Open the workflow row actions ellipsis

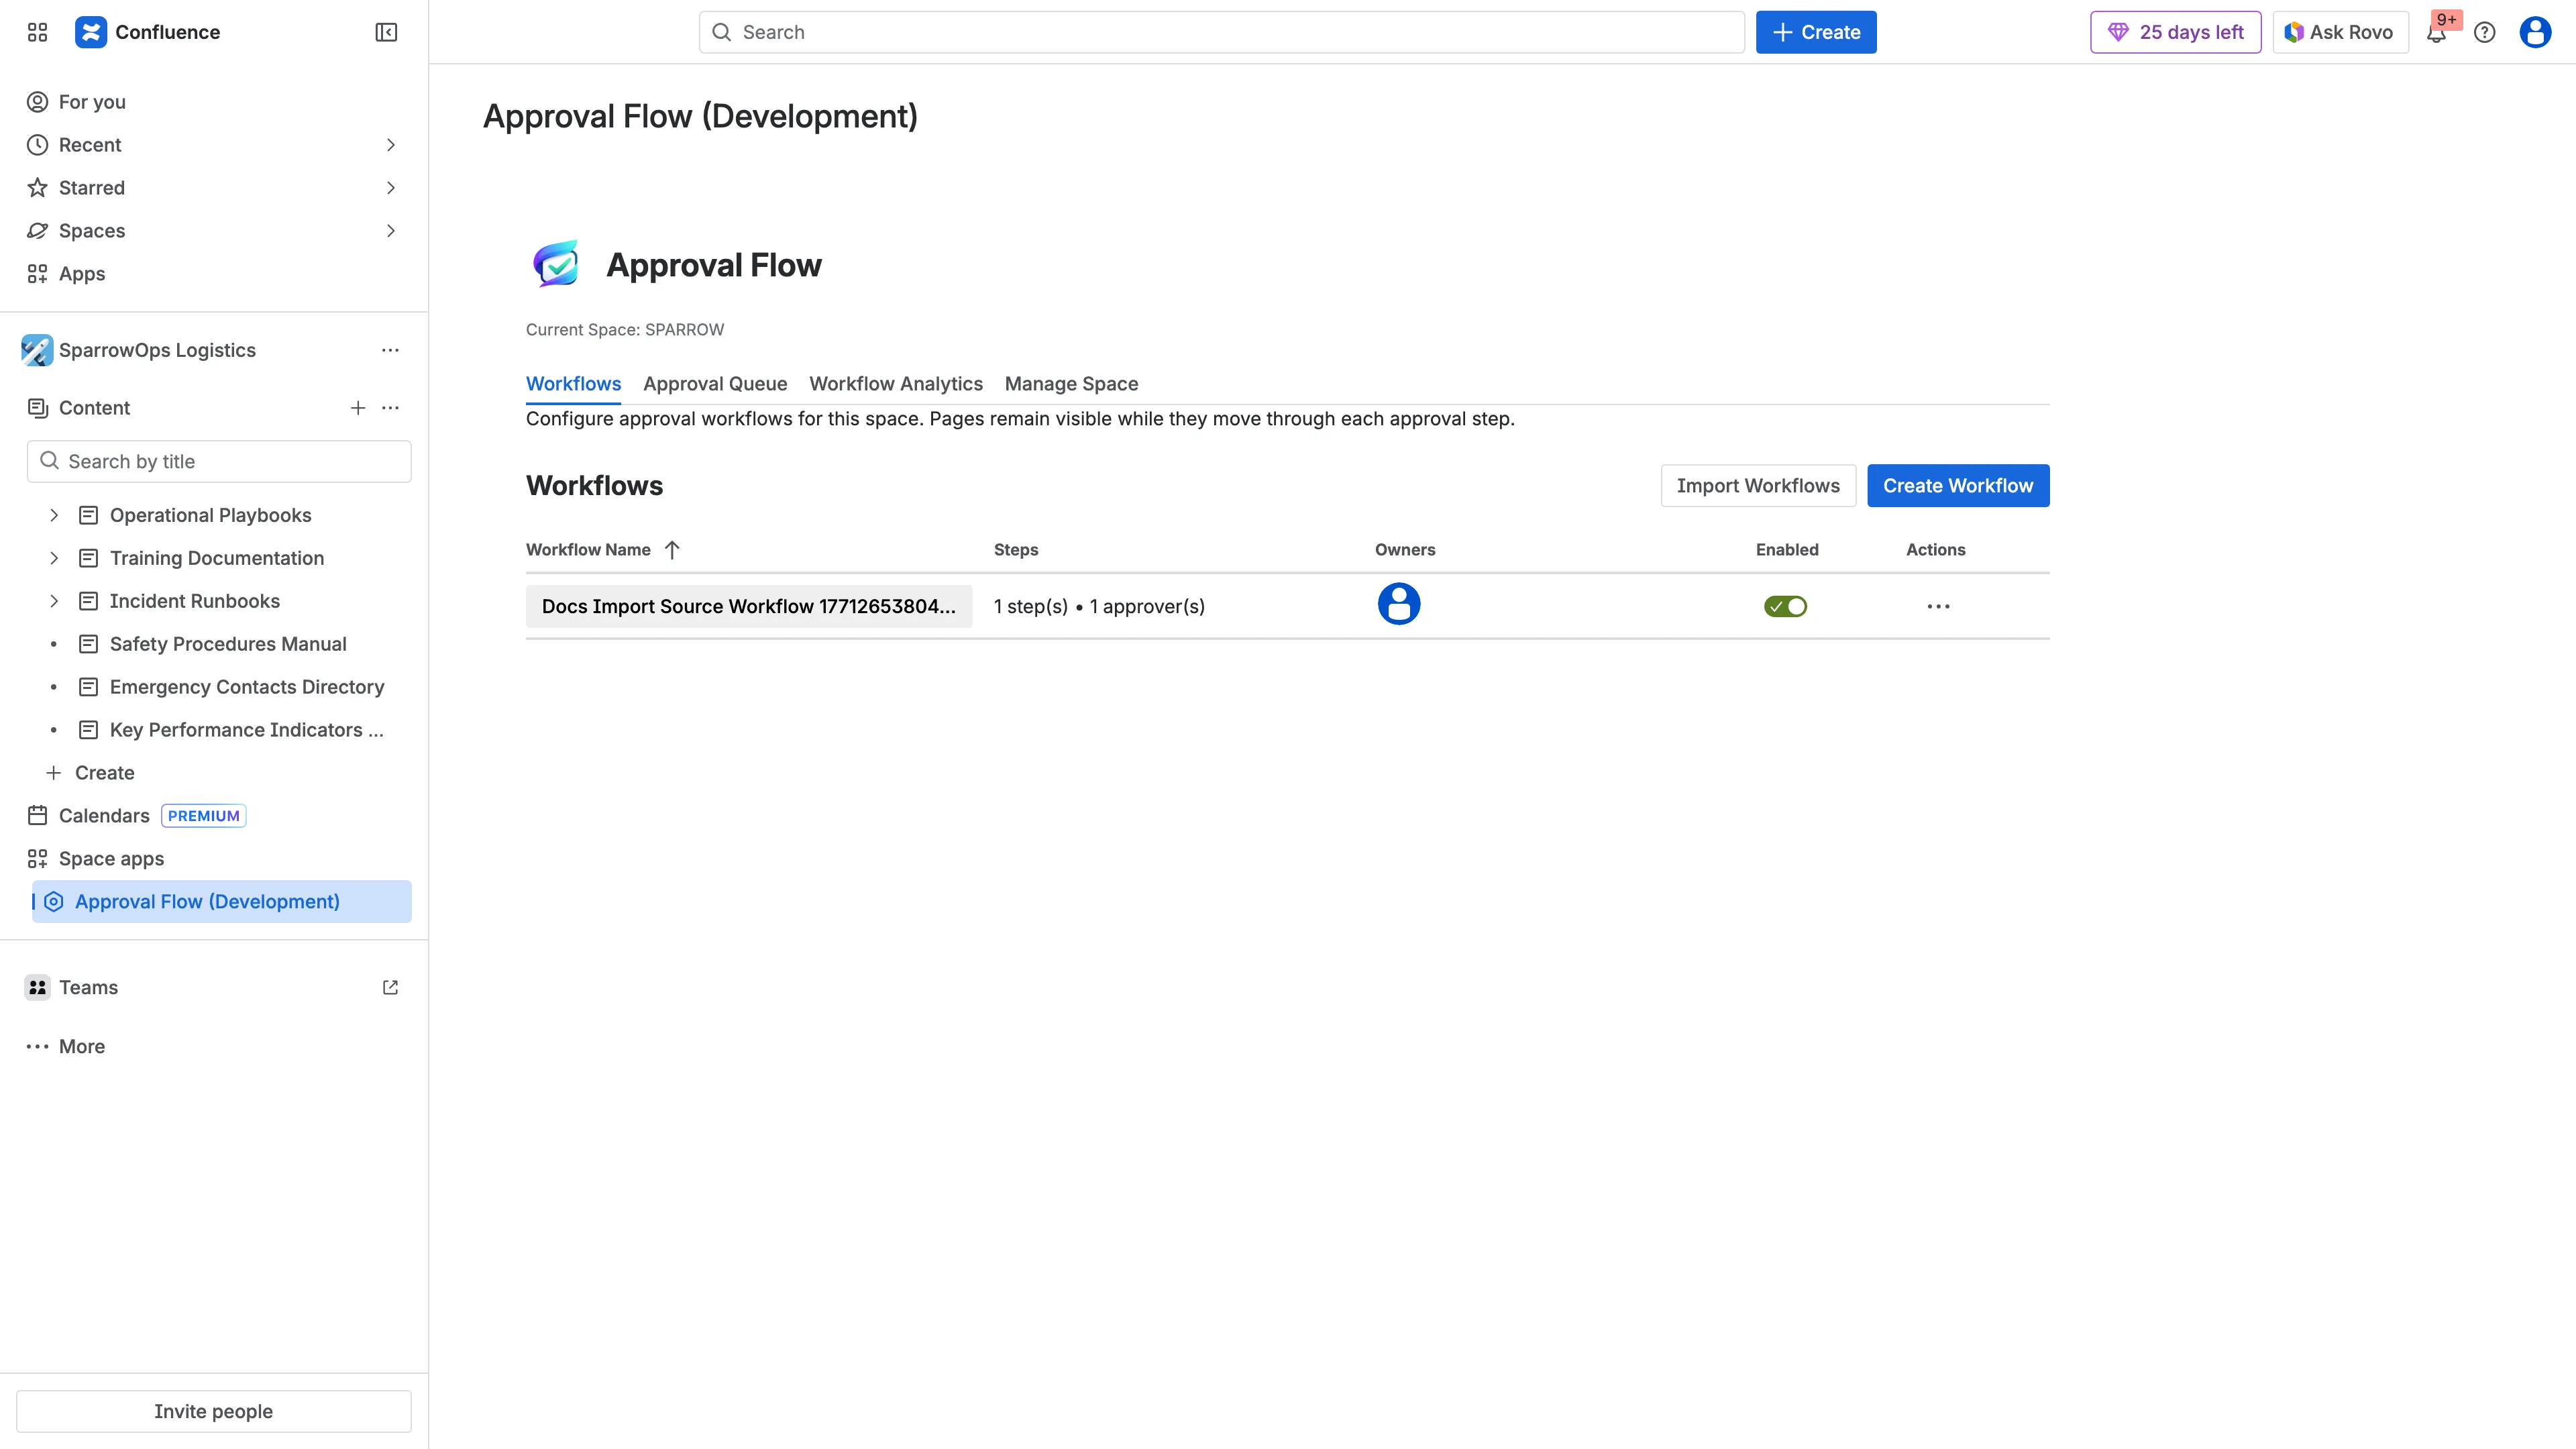click(1938, 605)
